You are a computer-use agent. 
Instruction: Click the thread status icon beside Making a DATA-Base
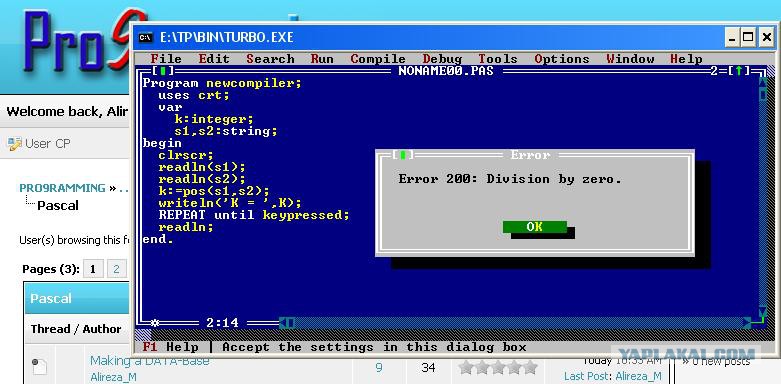click(x=39, y=367)
